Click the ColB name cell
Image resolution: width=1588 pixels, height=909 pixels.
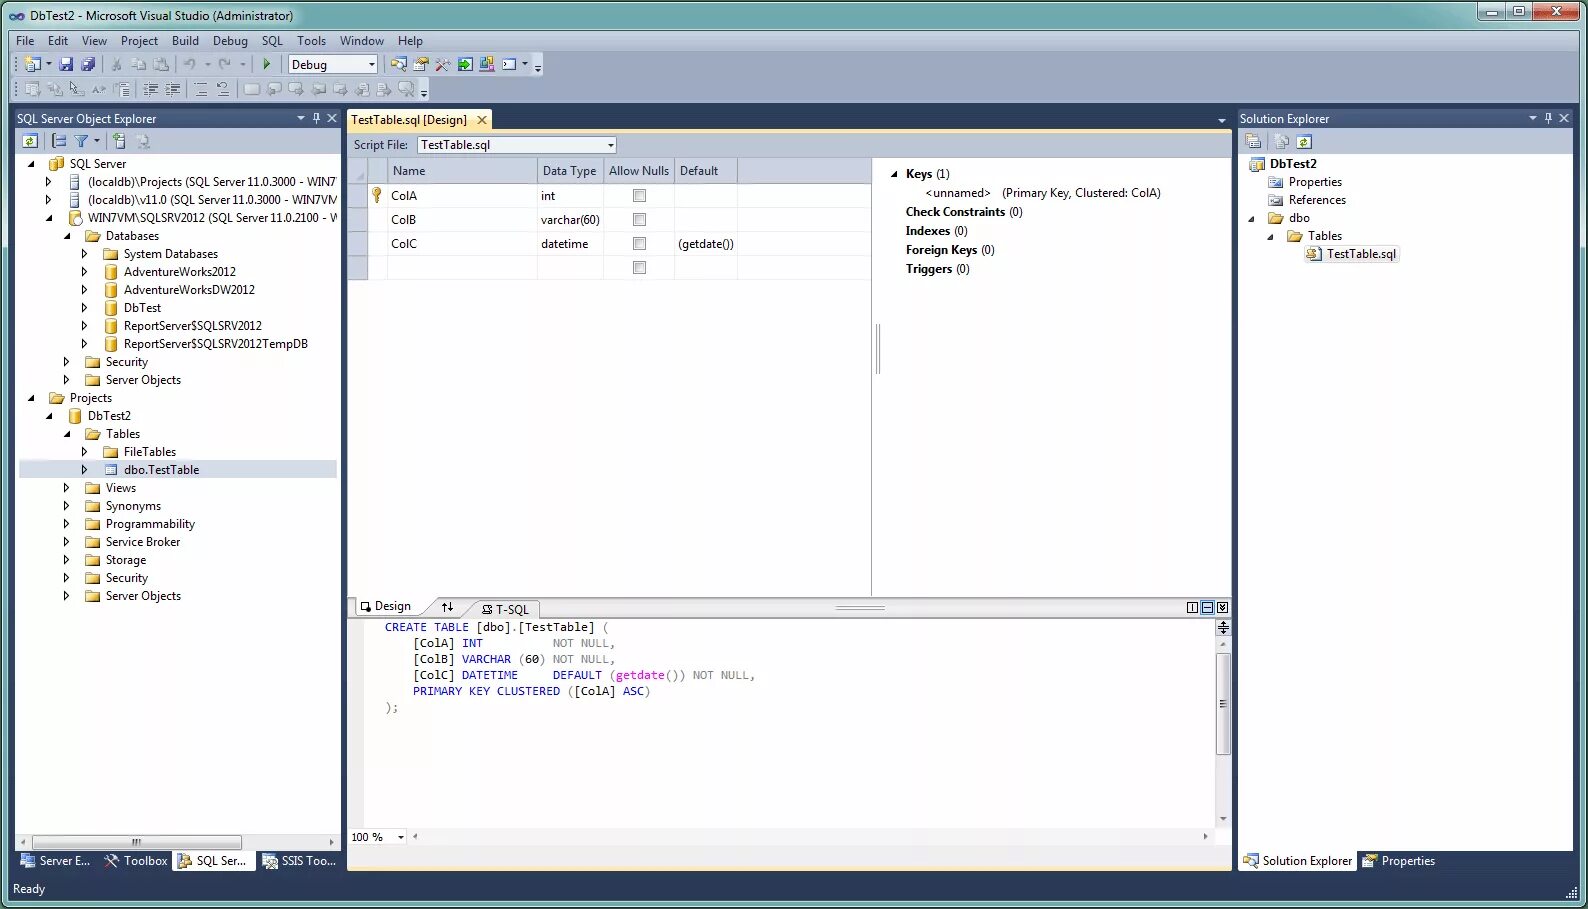462,220
